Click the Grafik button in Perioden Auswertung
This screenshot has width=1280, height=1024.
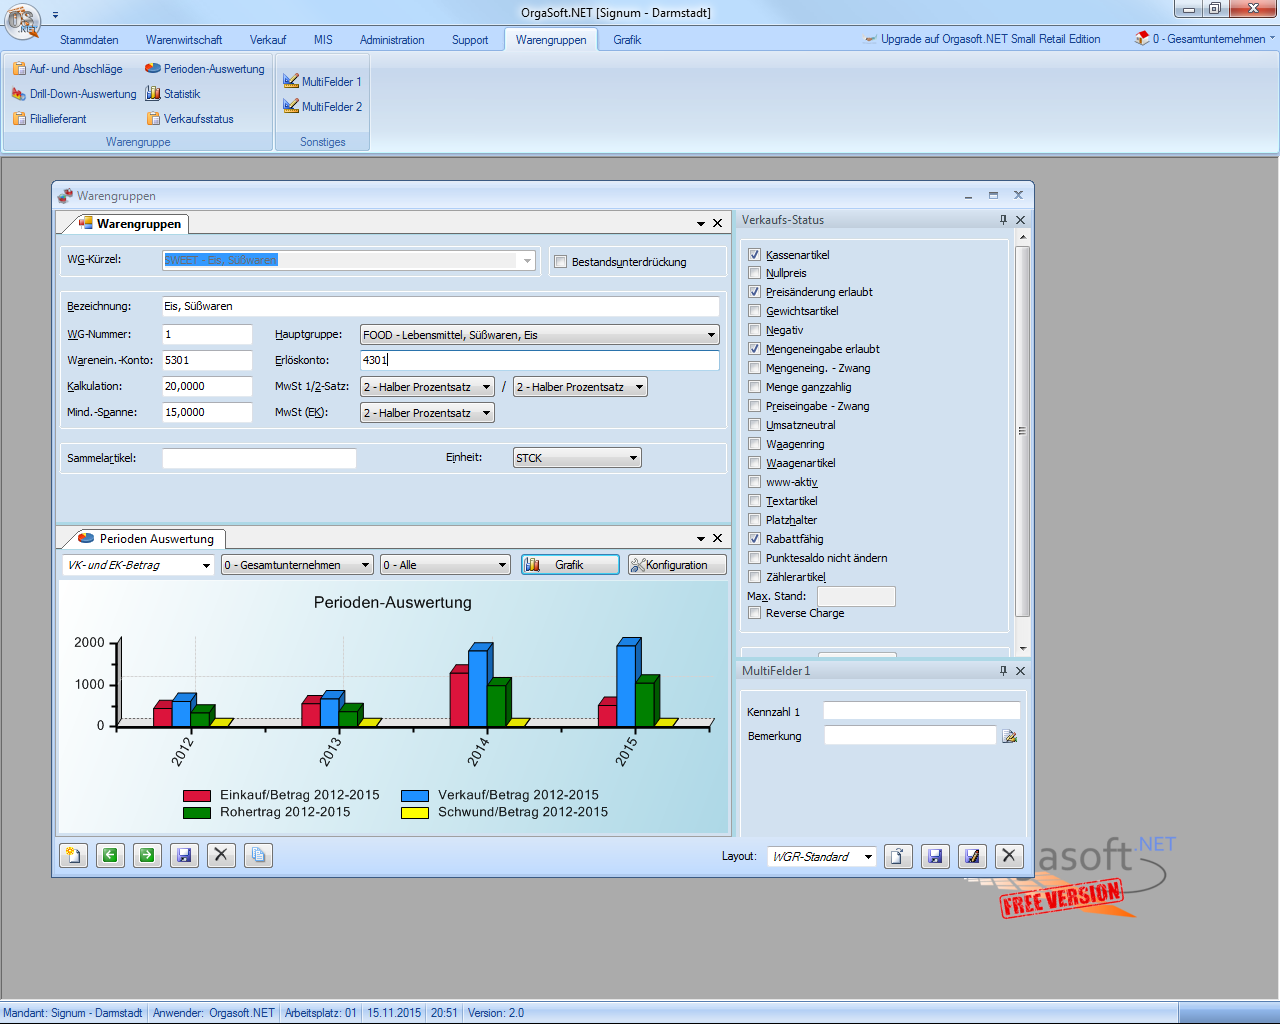[x=570, y=565]
